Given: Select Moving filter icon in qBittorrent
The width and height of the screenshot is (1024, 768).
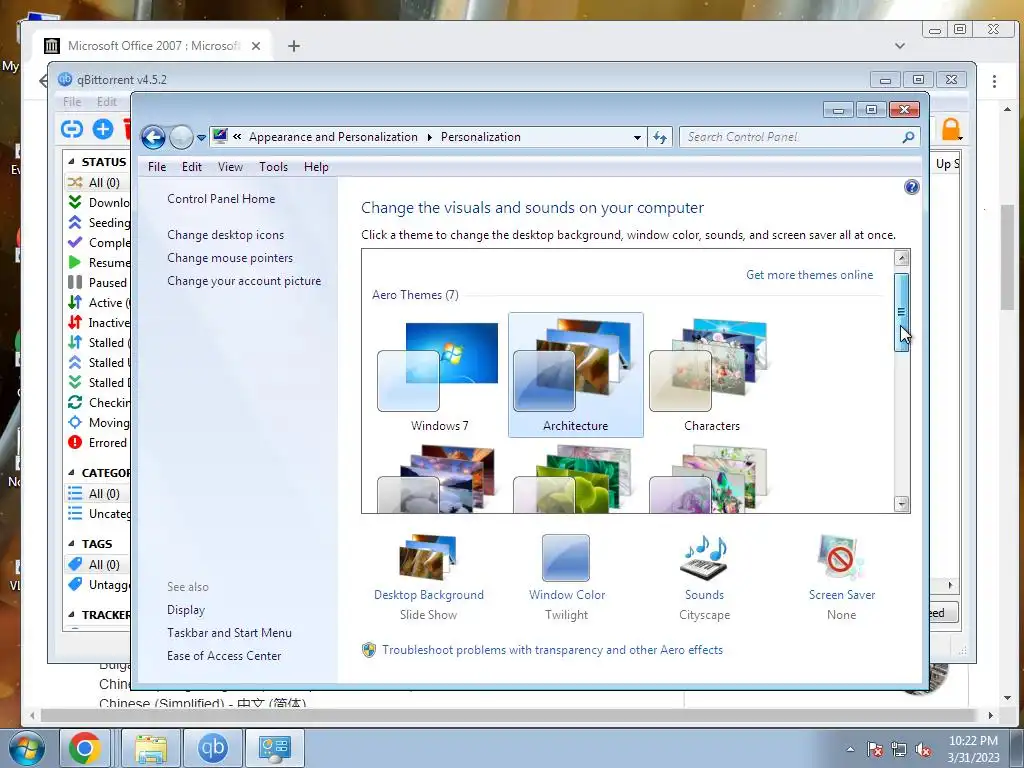Looking at the screenshot, I should (x=75, y=423).
